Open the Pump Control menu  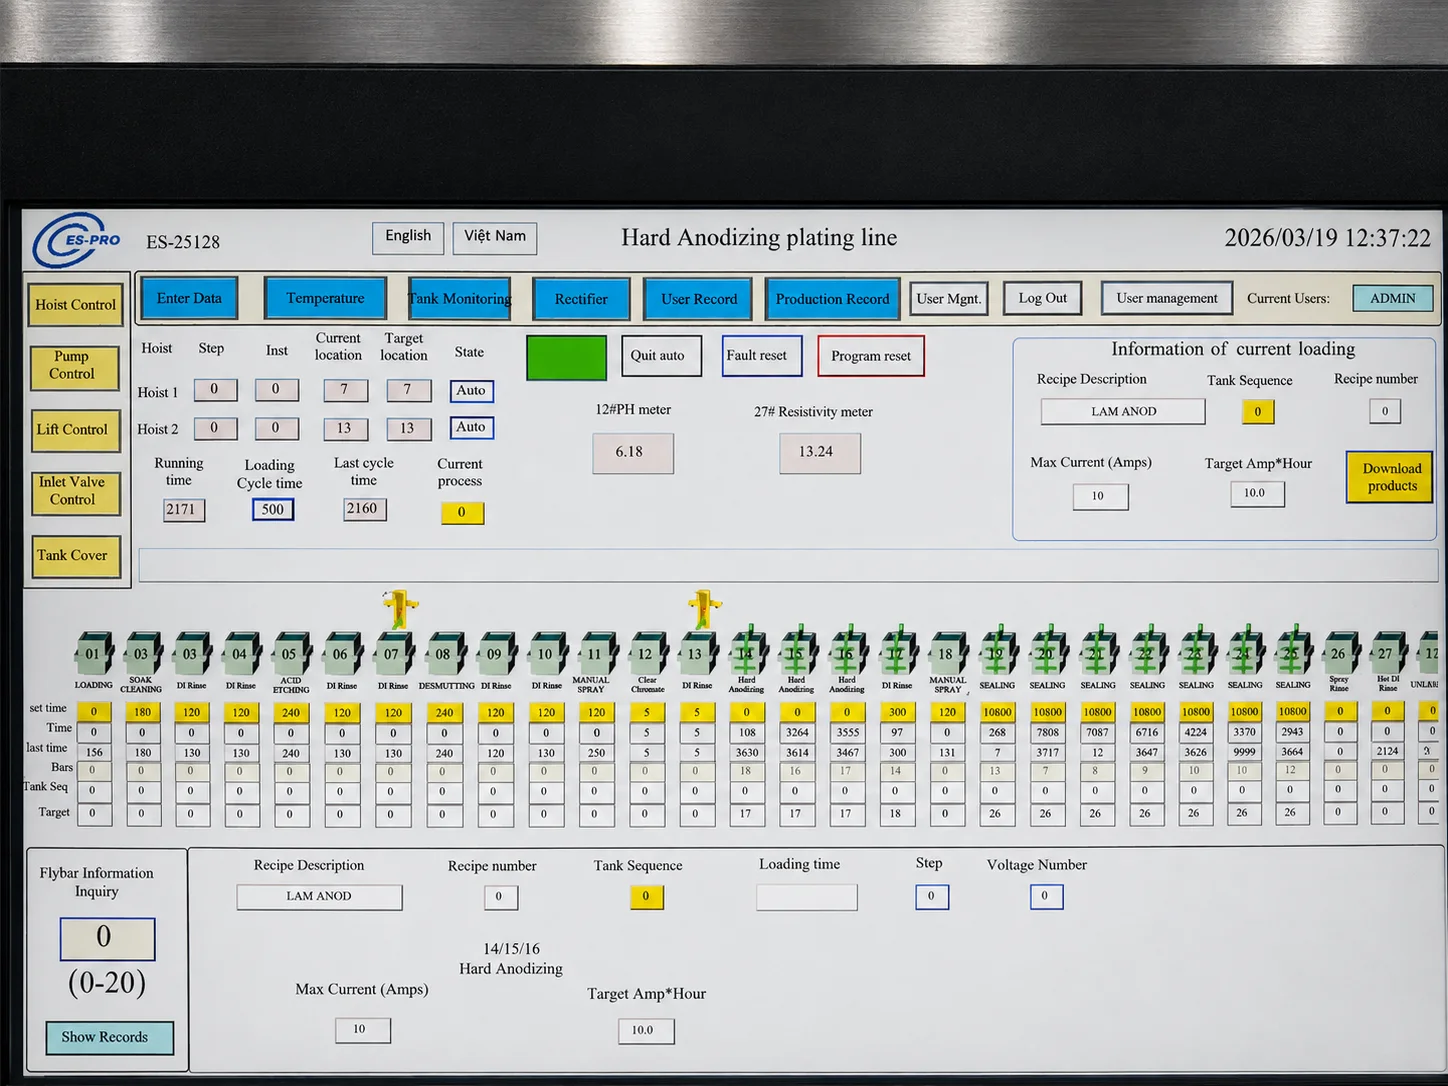click(x=74, y=366)
